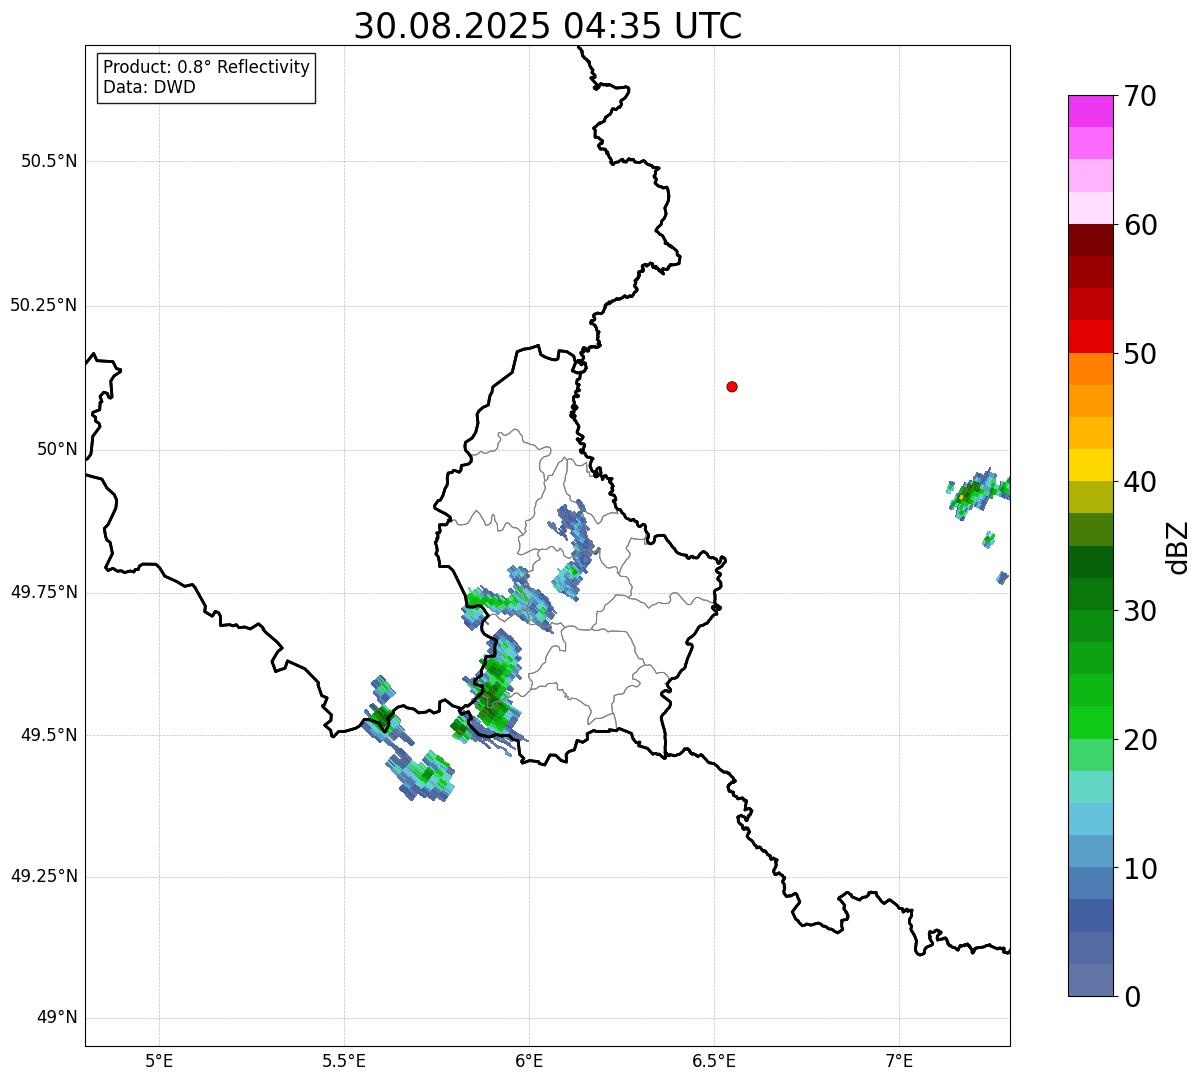1202x1081 pixels.
Task: Click the 20 dBZ bright green colorbar segment
Action: click(1090, 723)
